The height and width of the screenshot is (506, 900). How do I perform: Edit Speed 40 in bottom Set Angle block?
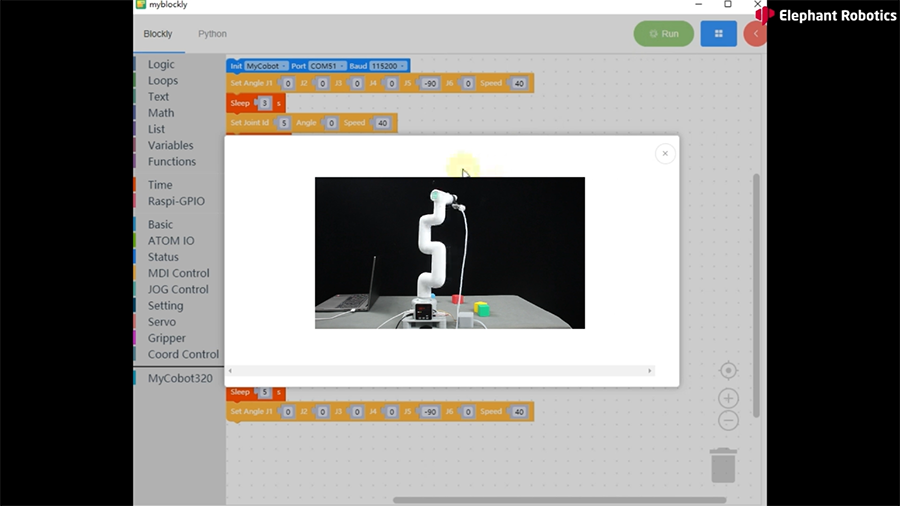point(519,411)
